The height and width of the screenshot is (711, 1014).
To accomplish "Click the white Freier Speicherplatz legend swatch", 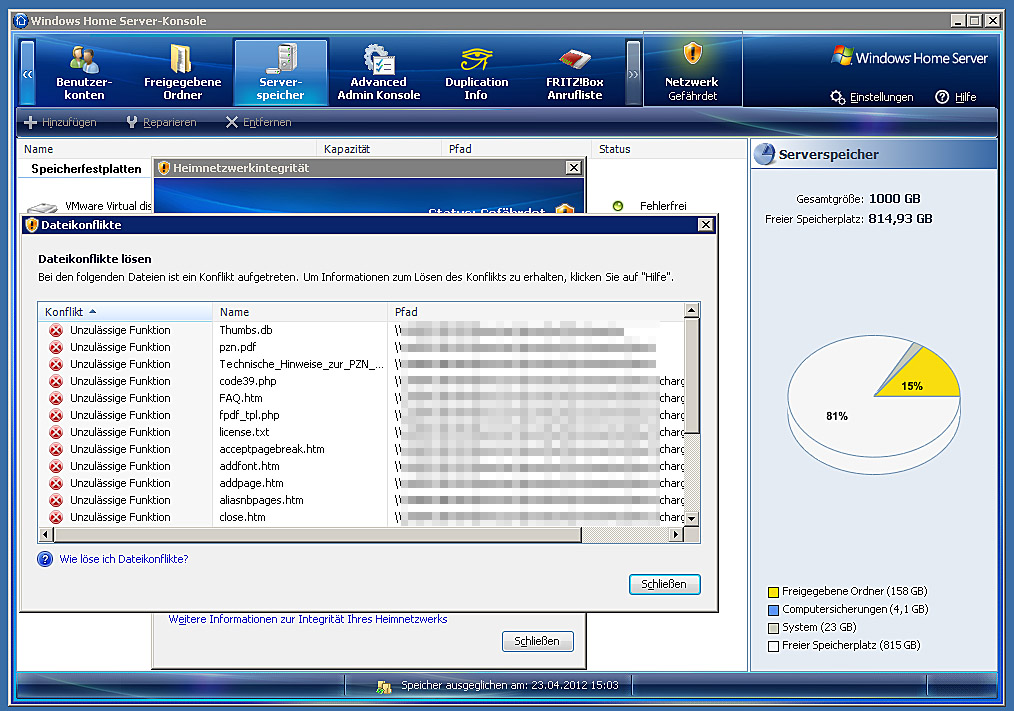I will 773,646.
